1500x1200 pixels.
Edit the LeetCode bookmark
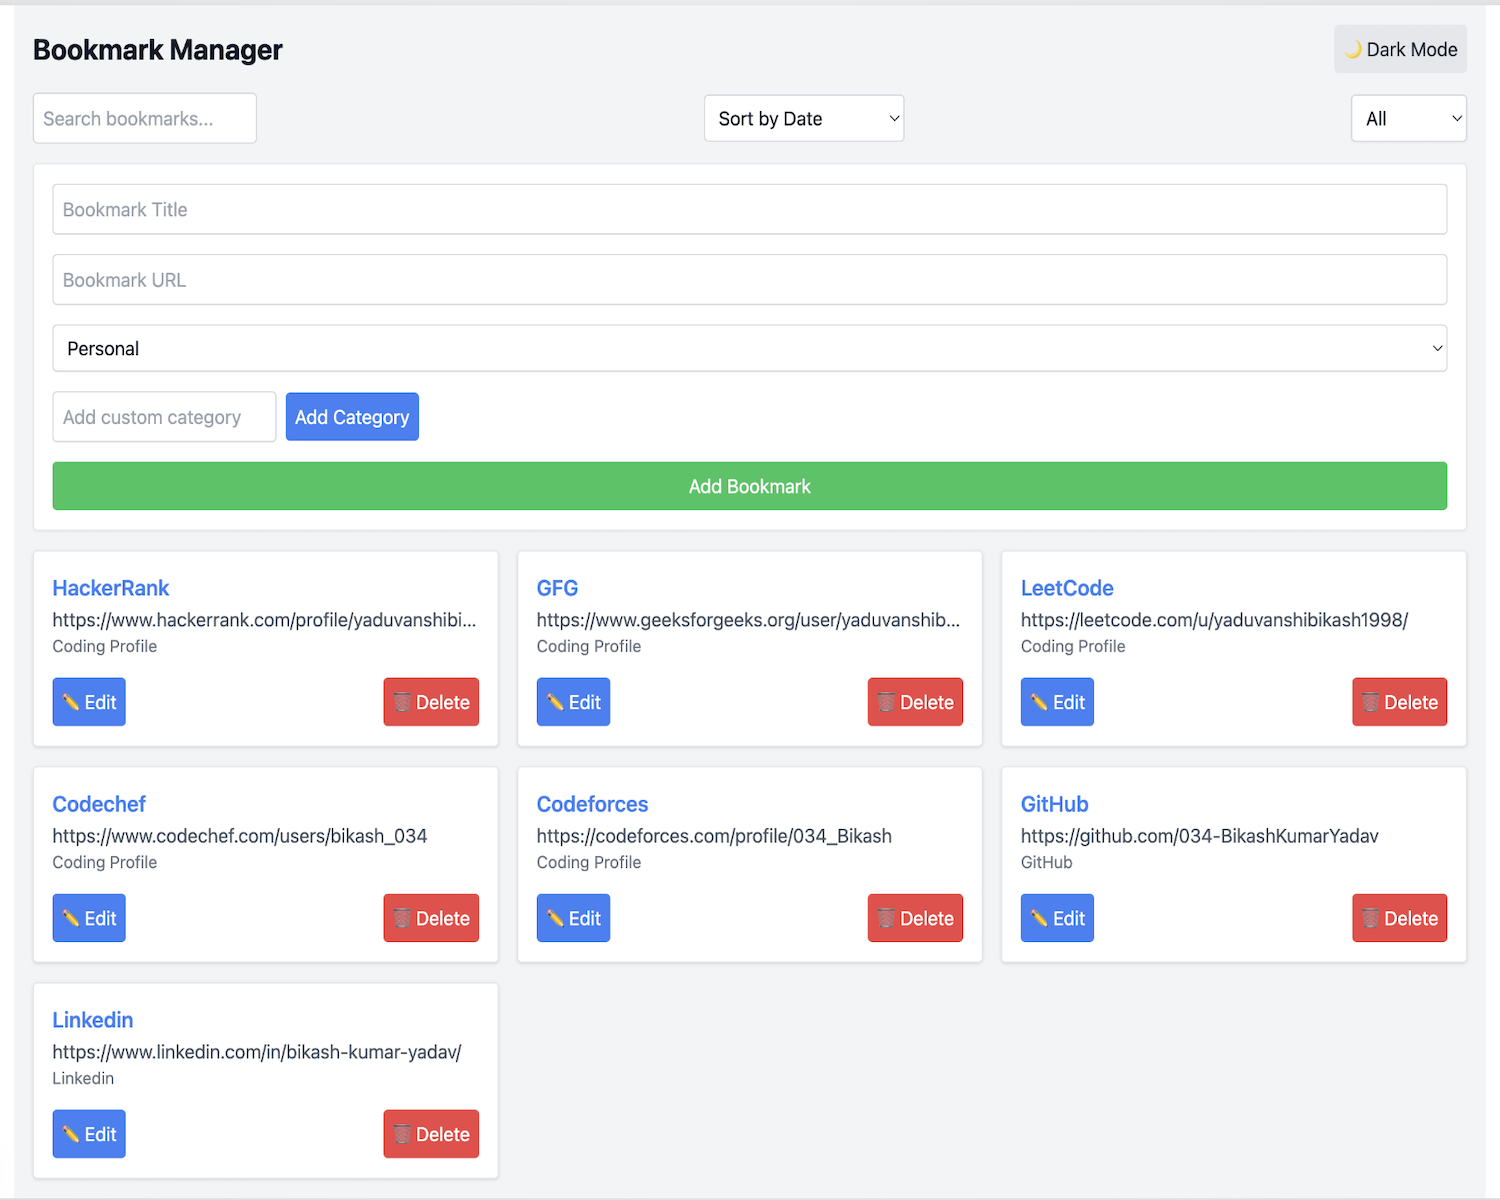pos(1057,702)
